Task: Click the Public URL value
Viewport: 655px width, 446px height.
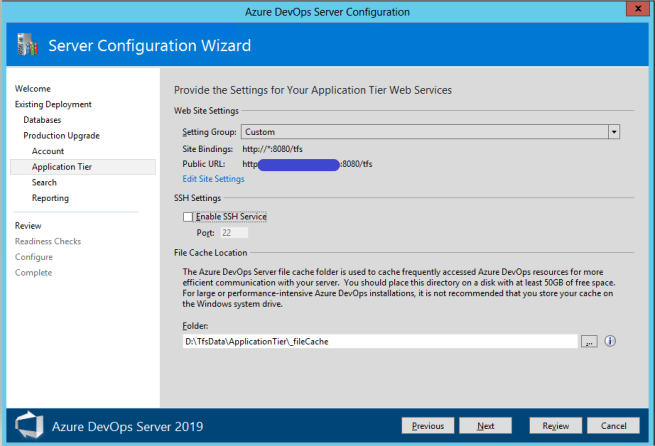Action: click(x=307, y=164)
